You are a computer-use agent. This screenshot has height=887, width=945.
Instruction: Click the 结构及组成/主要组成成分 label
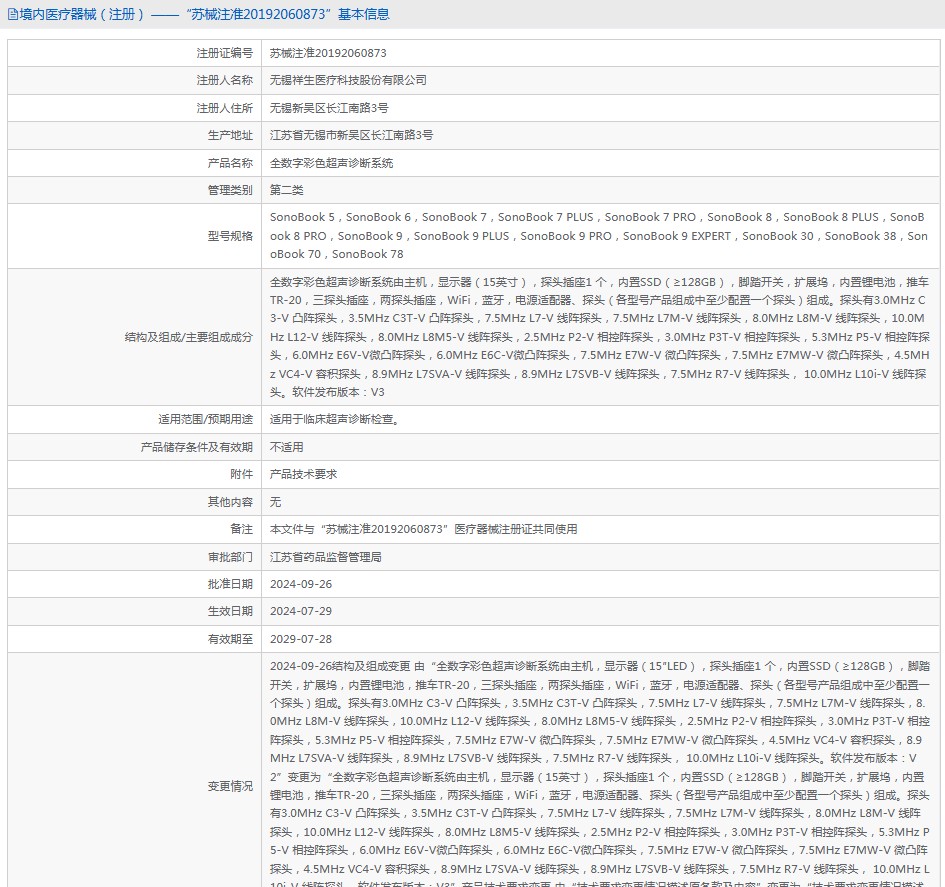[x=189, y=337]
